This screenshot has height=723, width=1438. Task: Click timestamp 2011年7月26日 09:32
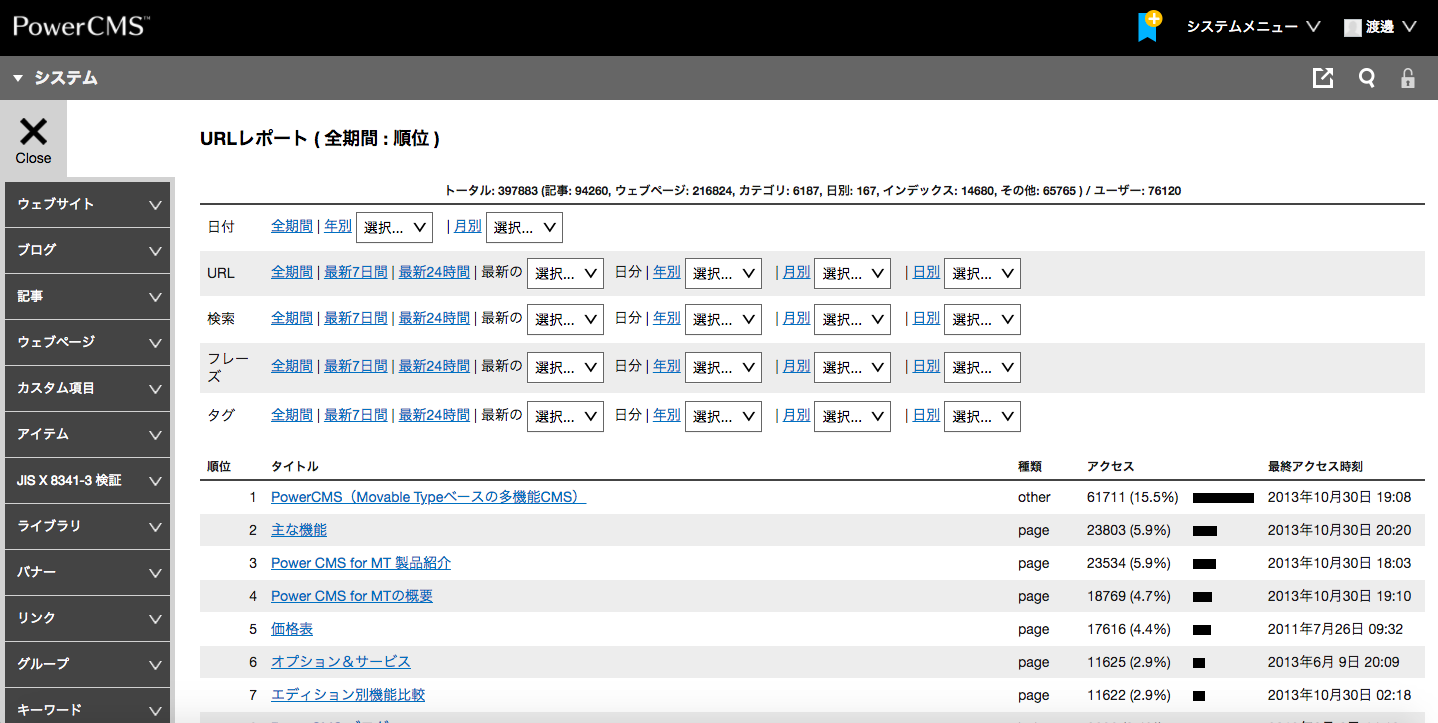1335,628
